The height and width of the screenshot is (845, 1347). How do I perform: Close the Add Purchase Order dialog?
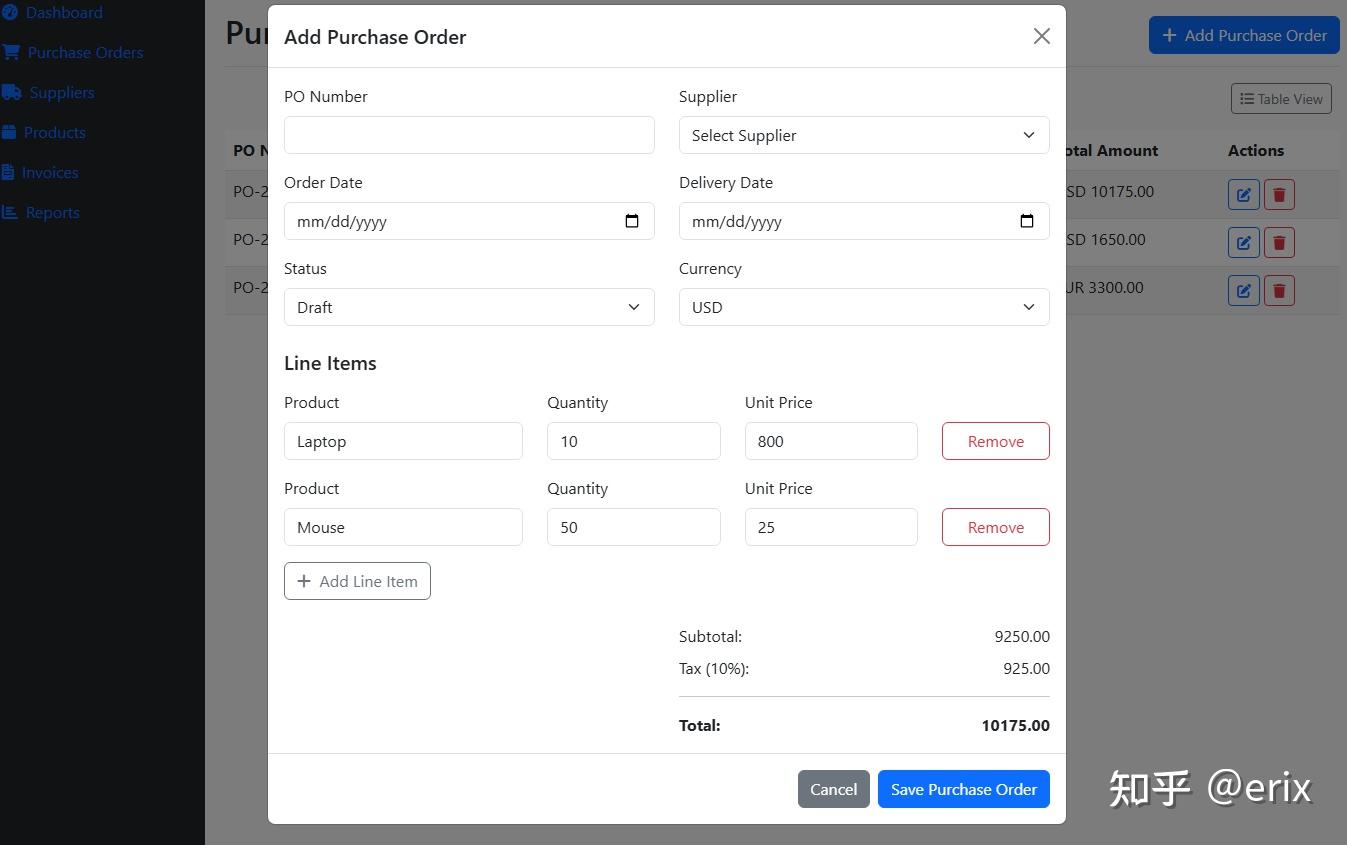1041,36
